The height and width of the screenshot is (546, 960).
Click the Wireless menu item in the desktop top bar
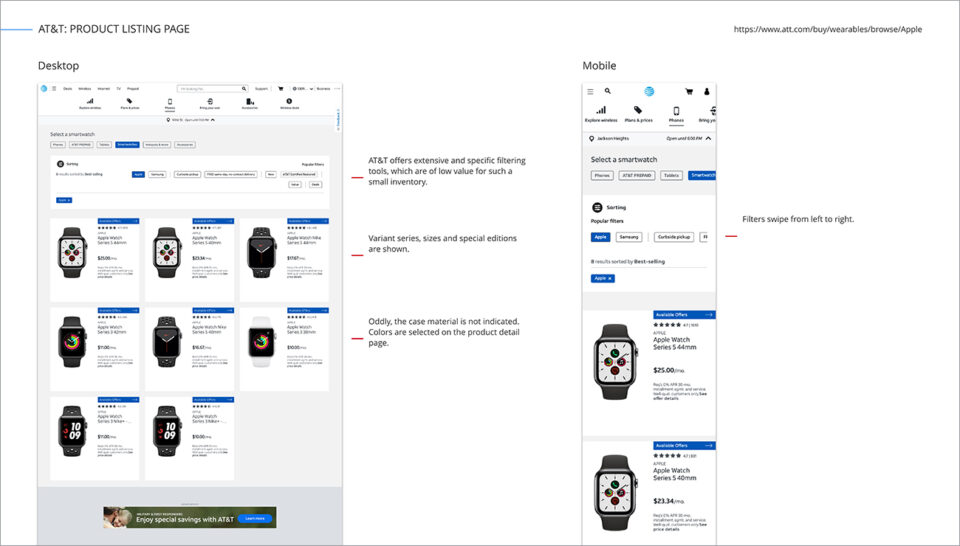click(x=84, y=89)
